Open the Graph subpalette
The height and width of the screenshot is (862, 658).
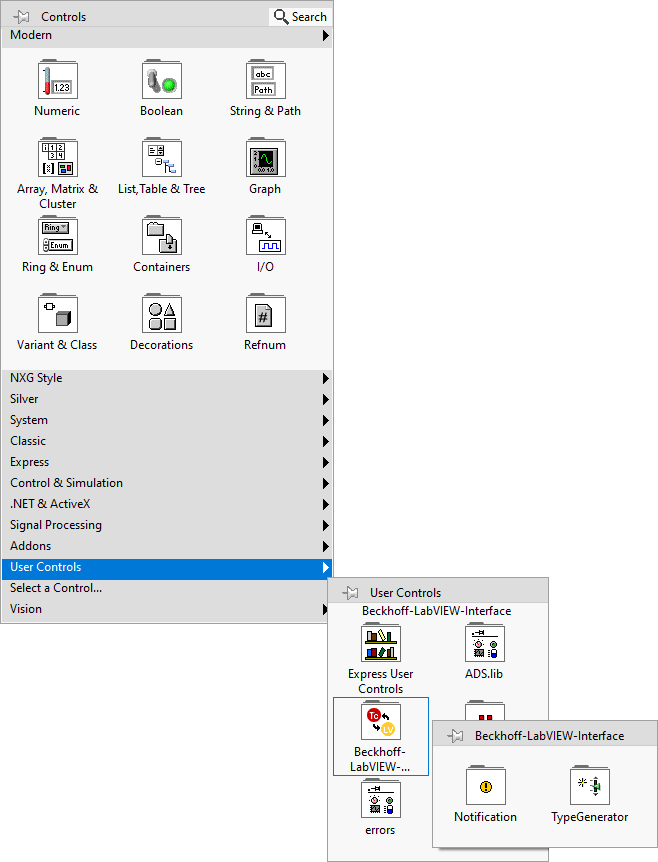[x=266, y=158]
